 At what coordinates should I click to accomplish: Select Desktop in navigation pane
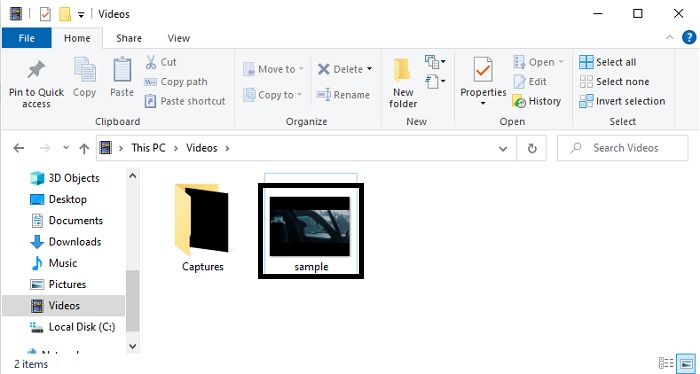point(58,199)
